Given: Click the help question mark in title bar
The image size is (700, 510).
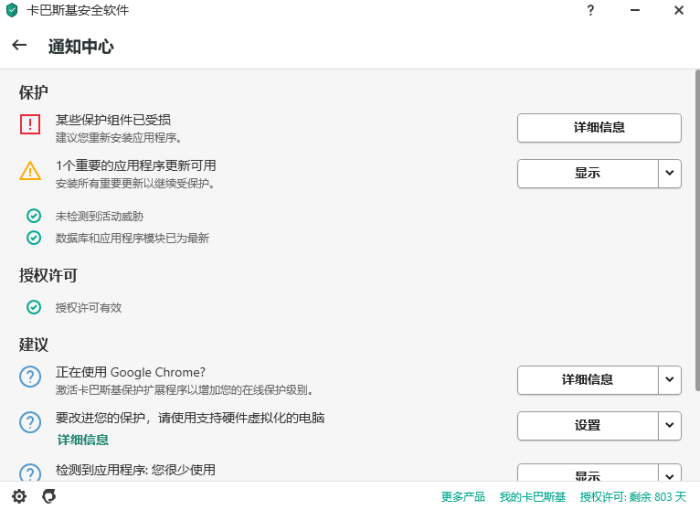Looking at the screenshot, I should pos(590,10).
